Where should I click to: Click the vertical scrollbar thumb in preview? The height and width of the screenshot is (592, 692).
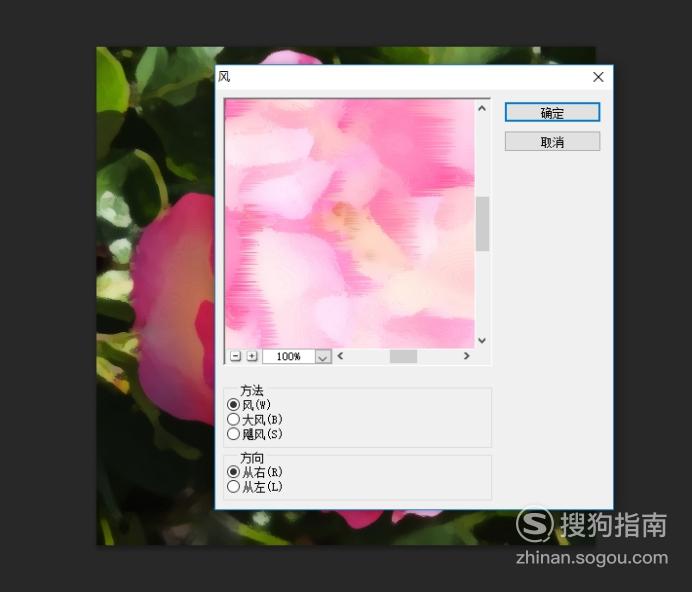click(x=482, y=224)
